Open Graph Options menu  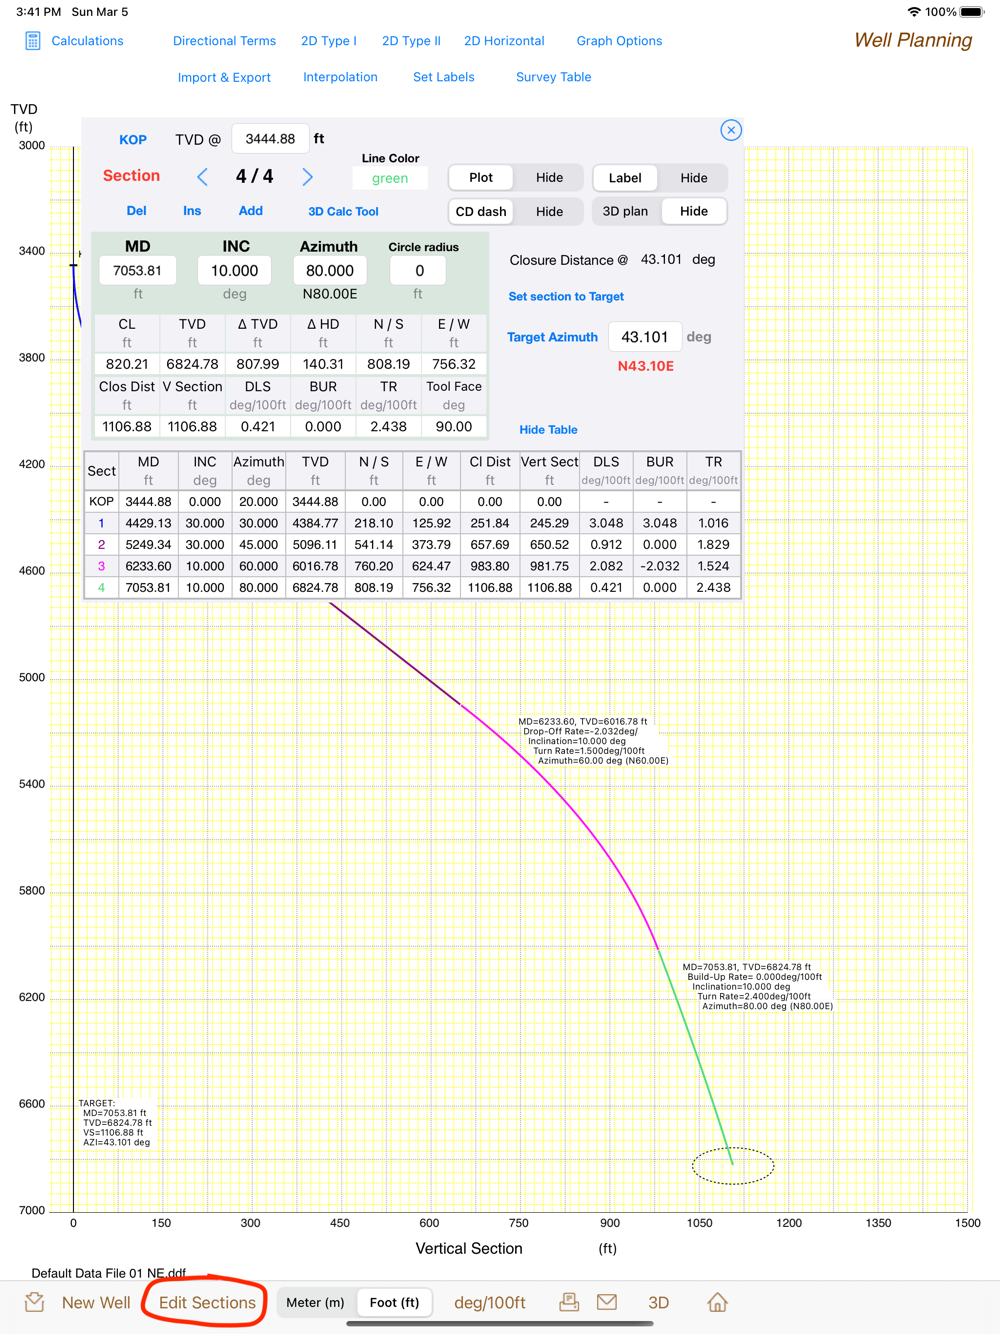click(619, 41)
